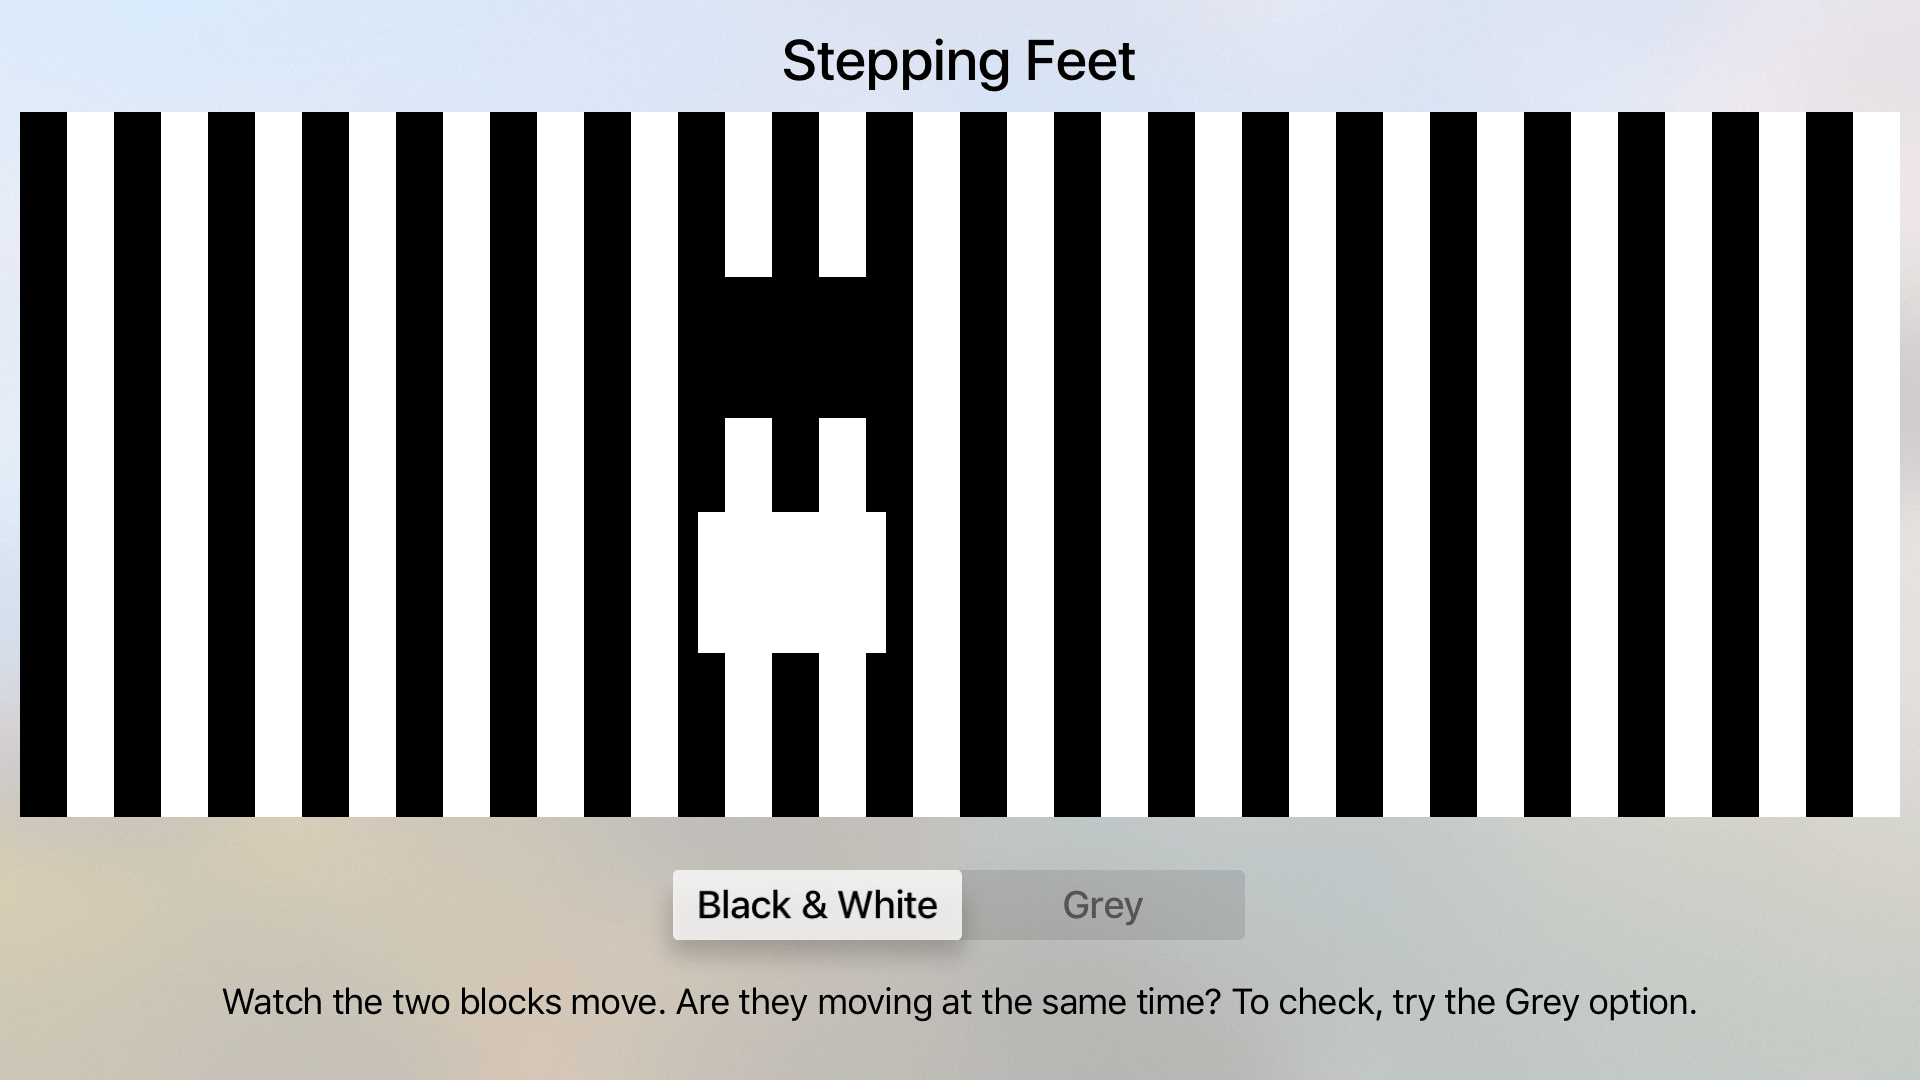
Task: Click the rightmost white stripe of the illusion
Action: [x=1876, y=464]
